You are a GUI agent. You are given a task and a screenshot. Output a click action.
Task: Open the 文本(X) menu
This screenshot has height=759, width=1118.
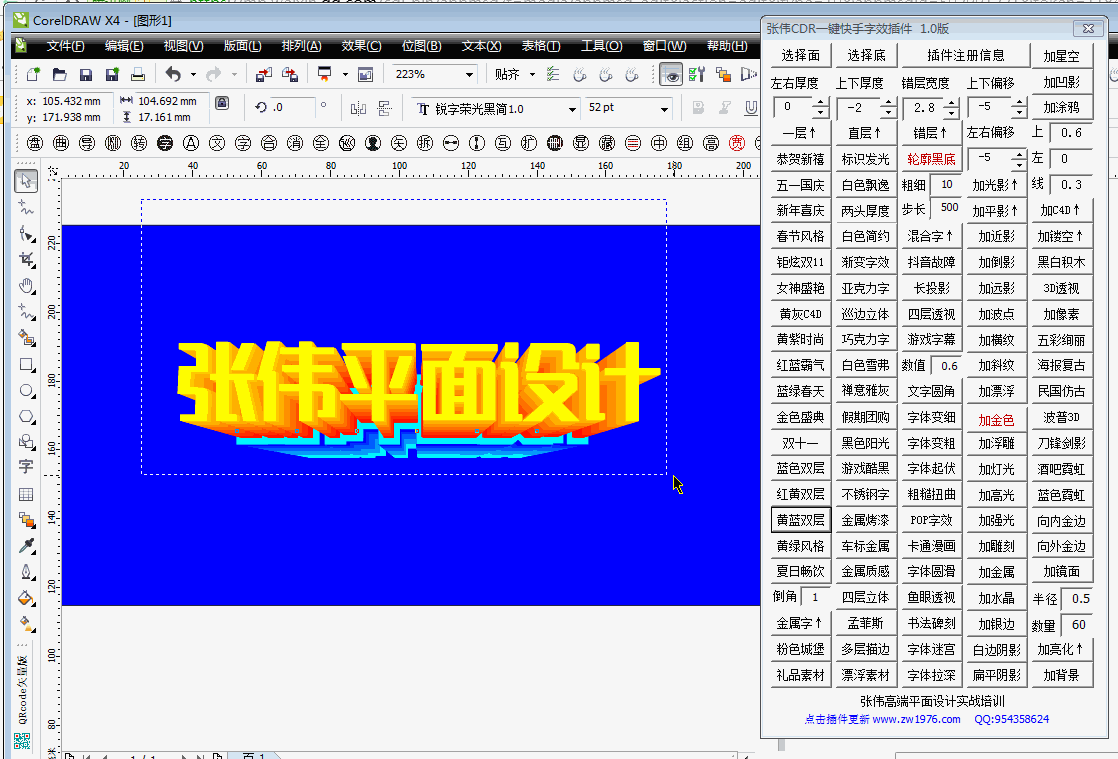tap(481, 46)
